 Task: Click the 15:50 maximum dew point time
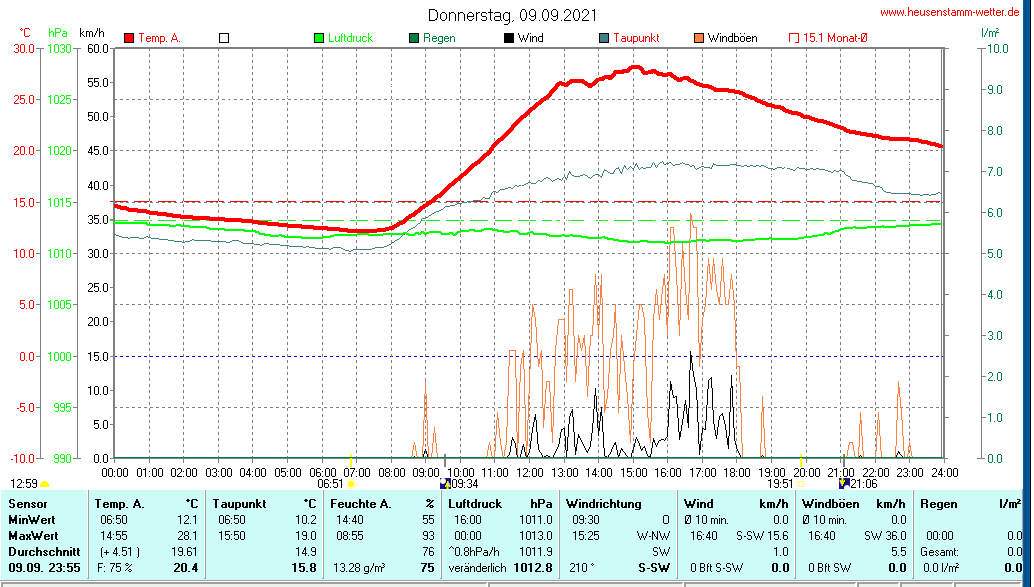(232, 536)
